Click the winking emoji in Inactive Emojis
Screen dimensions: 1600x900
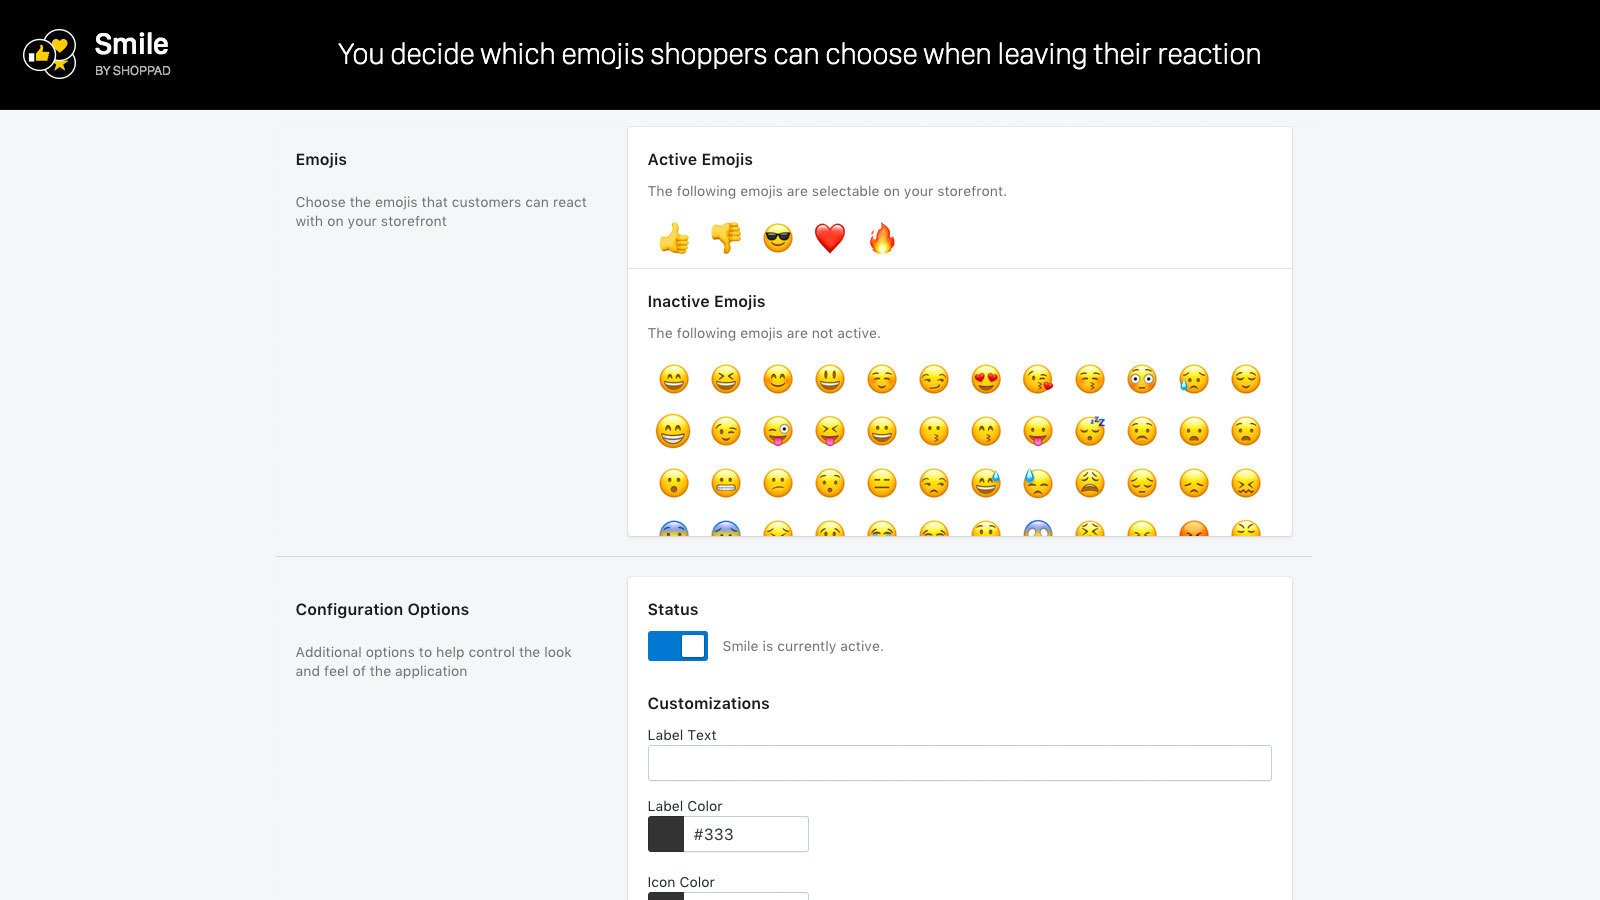click(725, 431)
